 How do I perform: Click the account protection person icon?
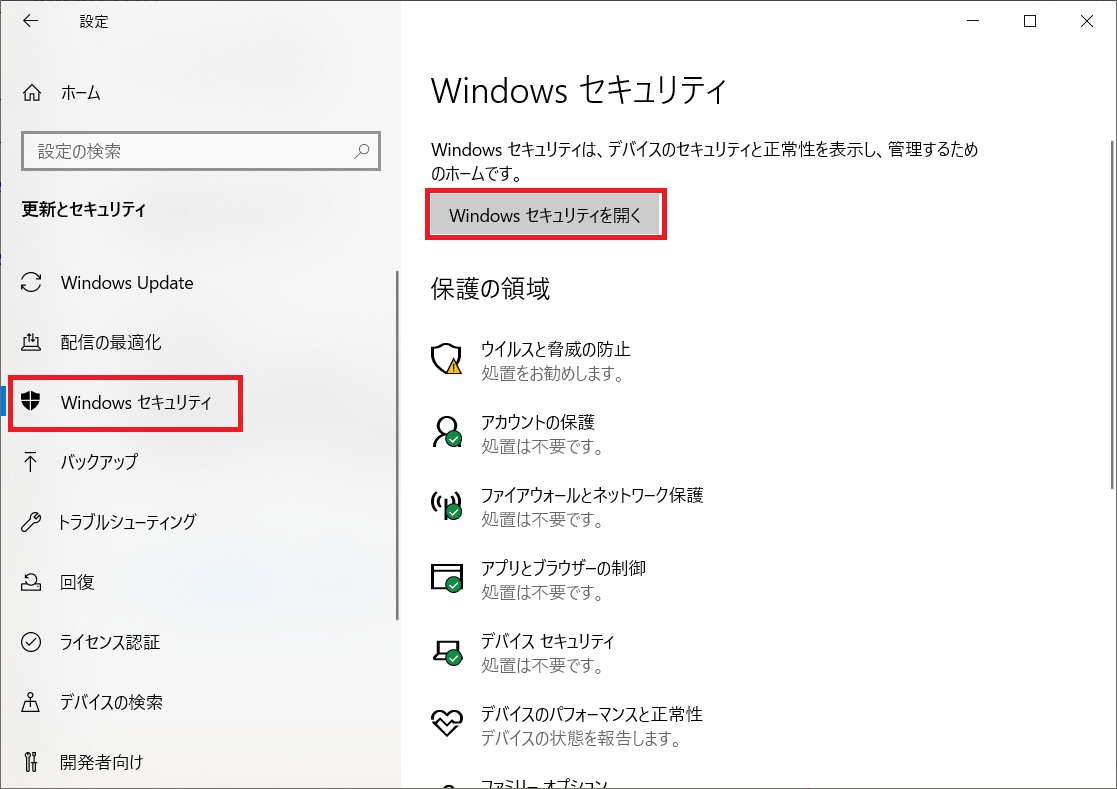tap(447, 432)
